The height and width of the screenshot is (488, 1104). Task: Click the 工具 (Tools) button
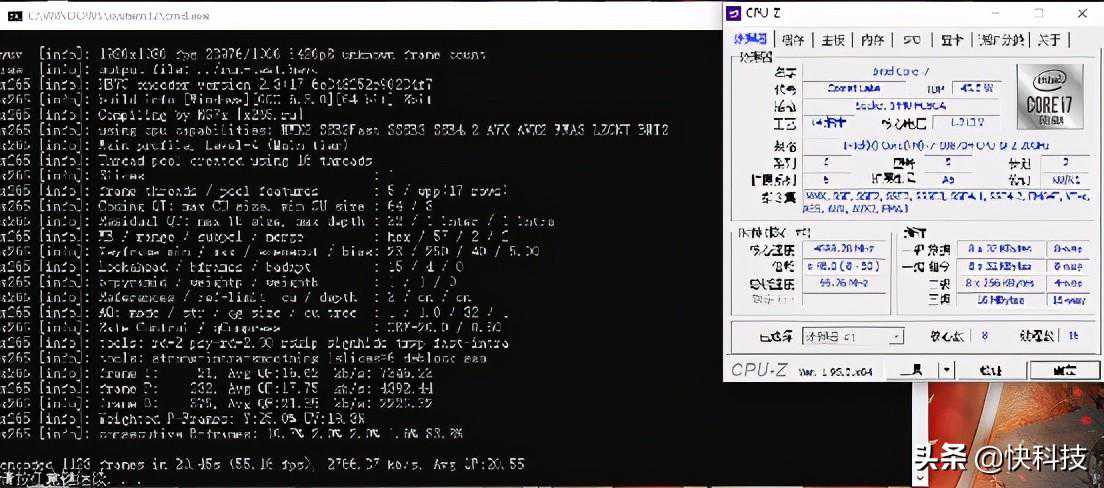point(912,370)
